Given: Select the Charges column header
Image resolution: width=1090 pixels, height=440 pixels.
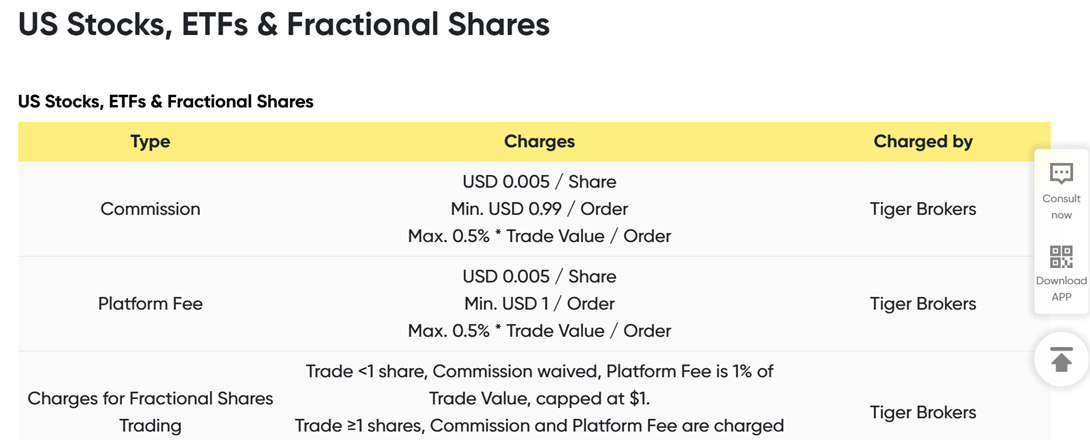Looking at the screenshot, I should pyautogui.click(x=539, y=142).
